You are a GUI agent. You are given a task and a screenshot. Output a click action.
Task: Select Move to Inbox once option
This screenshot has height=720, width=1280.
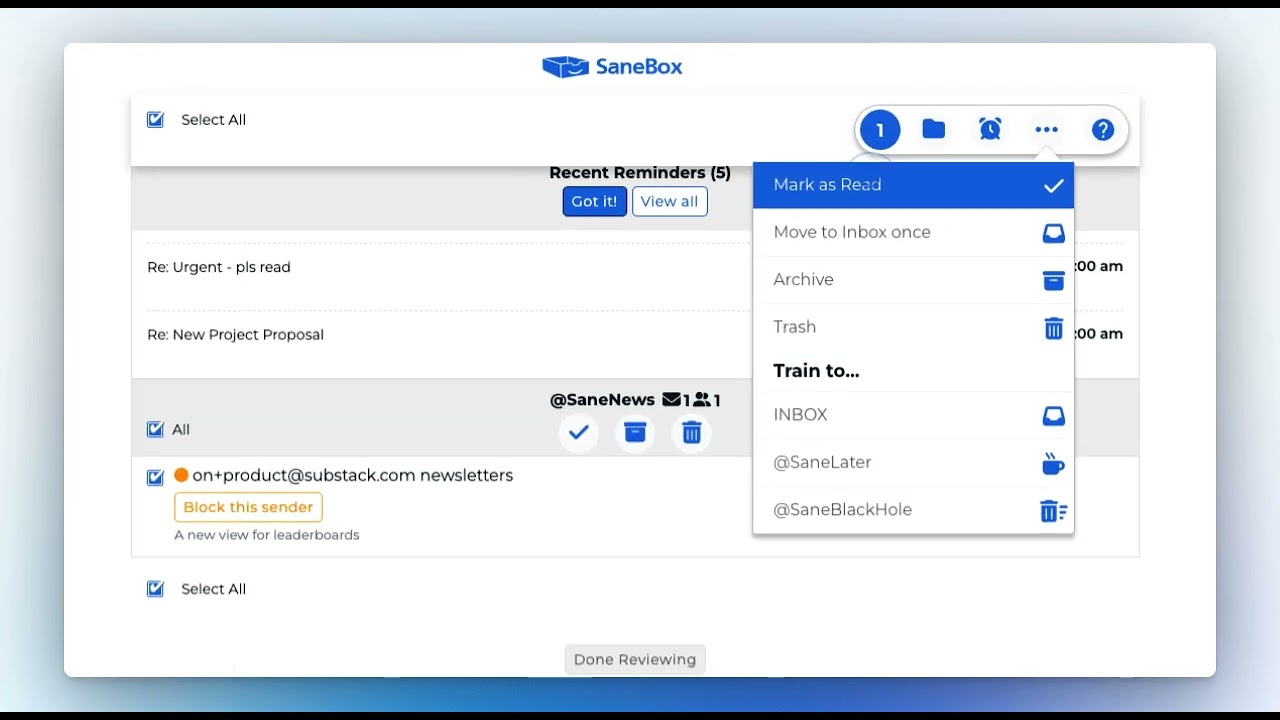pyautogui.click(x=913, y=232)
